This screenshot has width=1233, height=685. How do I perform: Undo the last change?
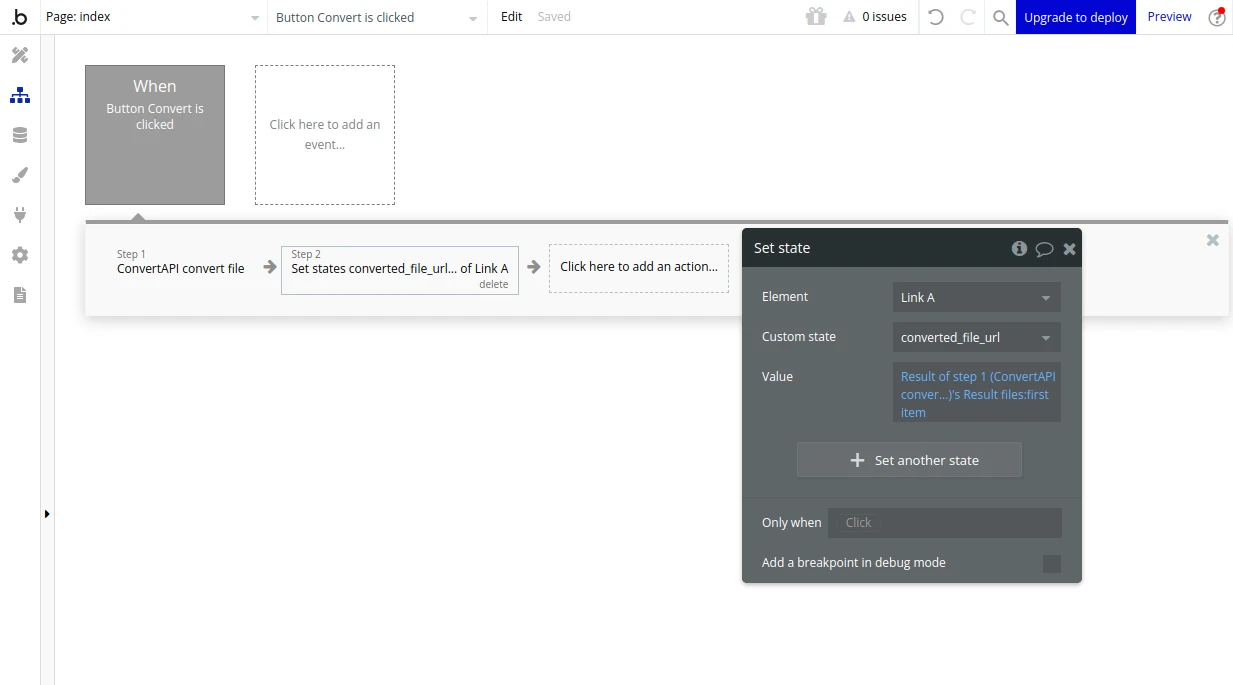pyautogui.click(x=935, y=17)
